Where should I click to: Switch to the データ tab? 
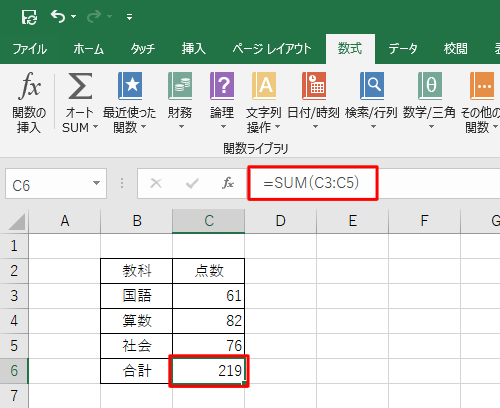[x=403, y=49]
